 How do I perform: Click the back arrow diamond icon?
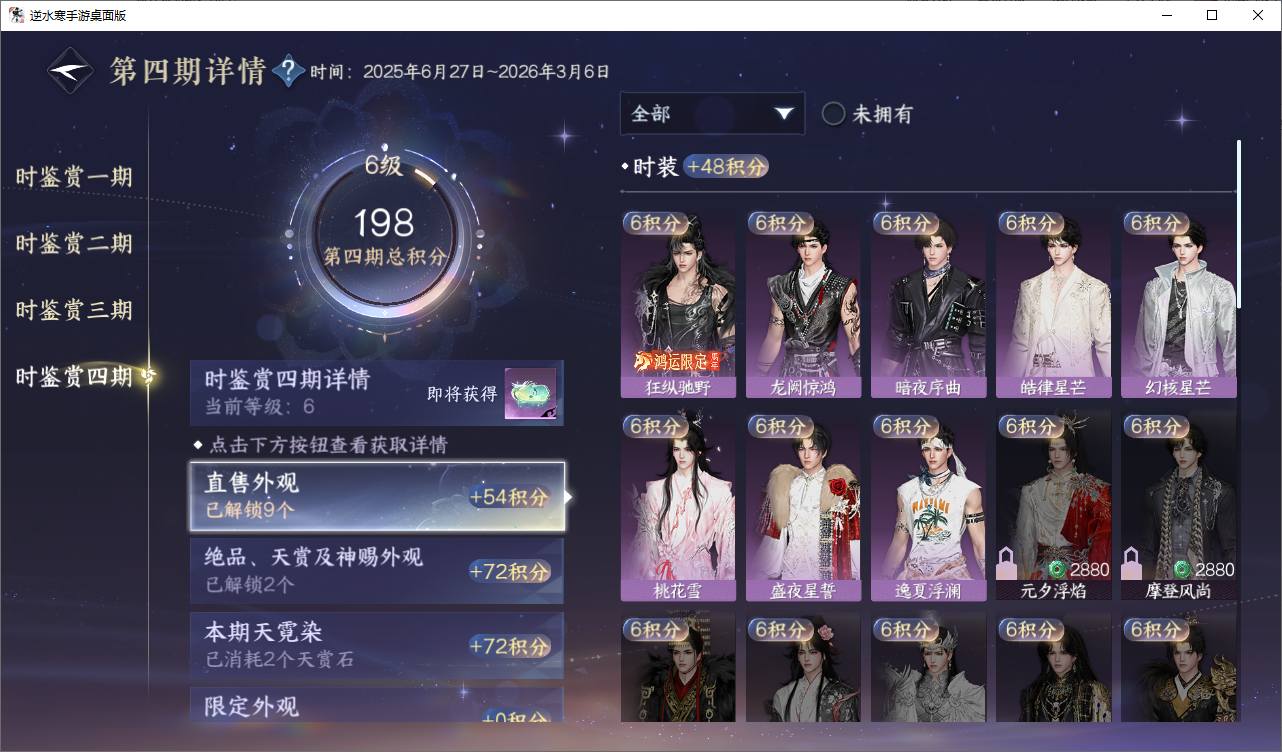click(x=72, y=71)
